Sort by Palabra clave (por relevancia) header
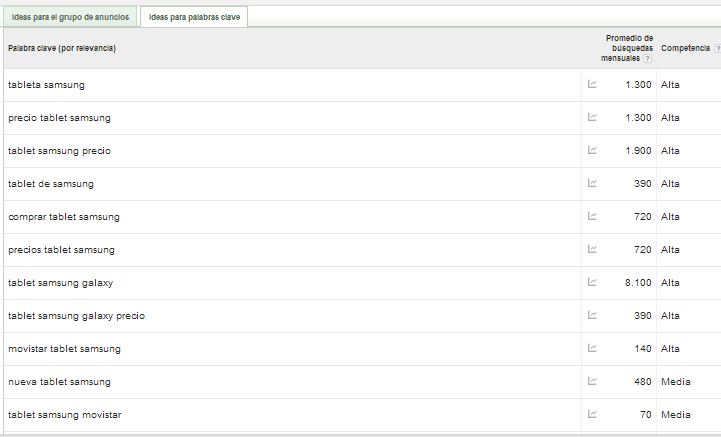This screenshot has height=437, width=721. [62, 48]
